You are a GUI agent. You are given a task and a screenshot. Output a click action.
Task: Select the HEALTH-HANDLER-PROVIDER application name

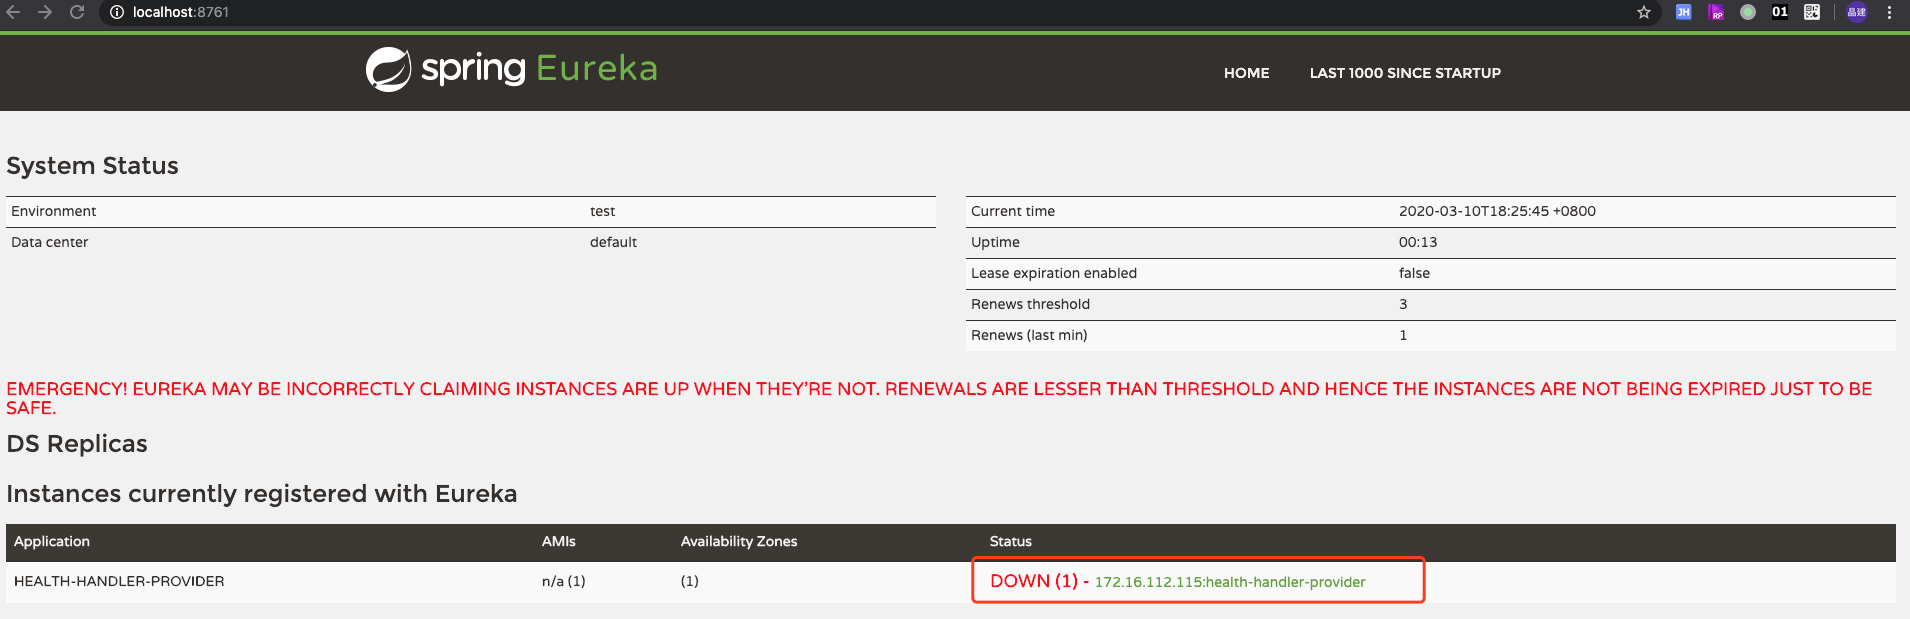pyautogui.click(x=119, y=581)
